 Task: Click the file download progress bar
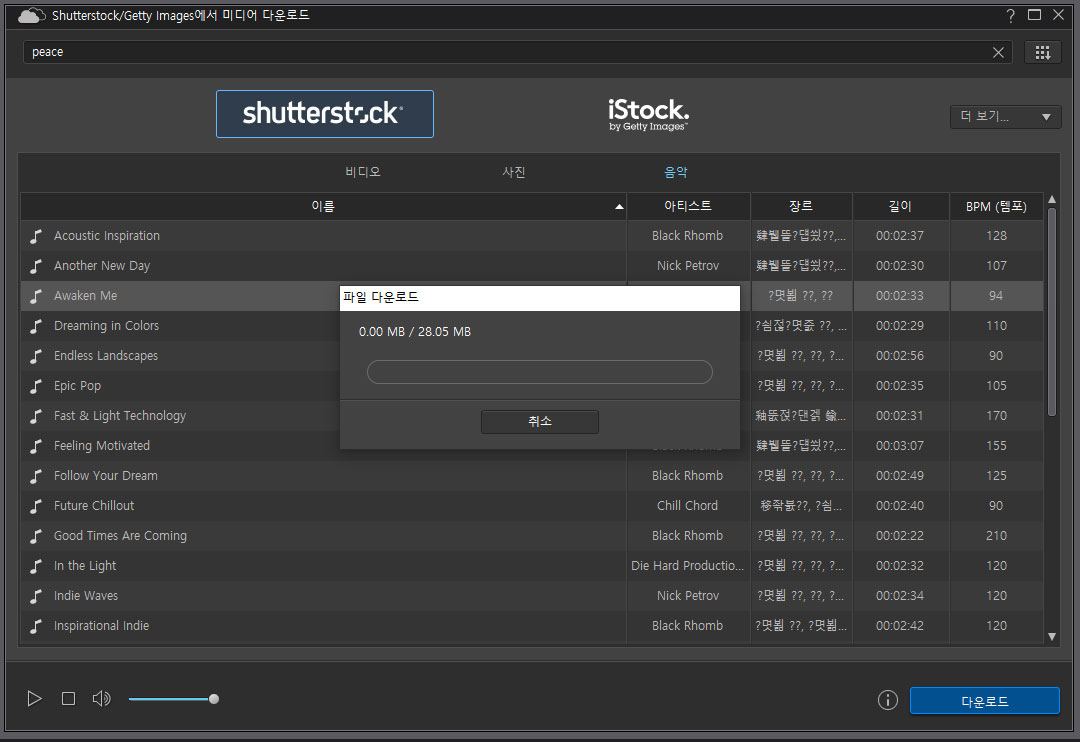pyautogui.click(x=539, y=372)
